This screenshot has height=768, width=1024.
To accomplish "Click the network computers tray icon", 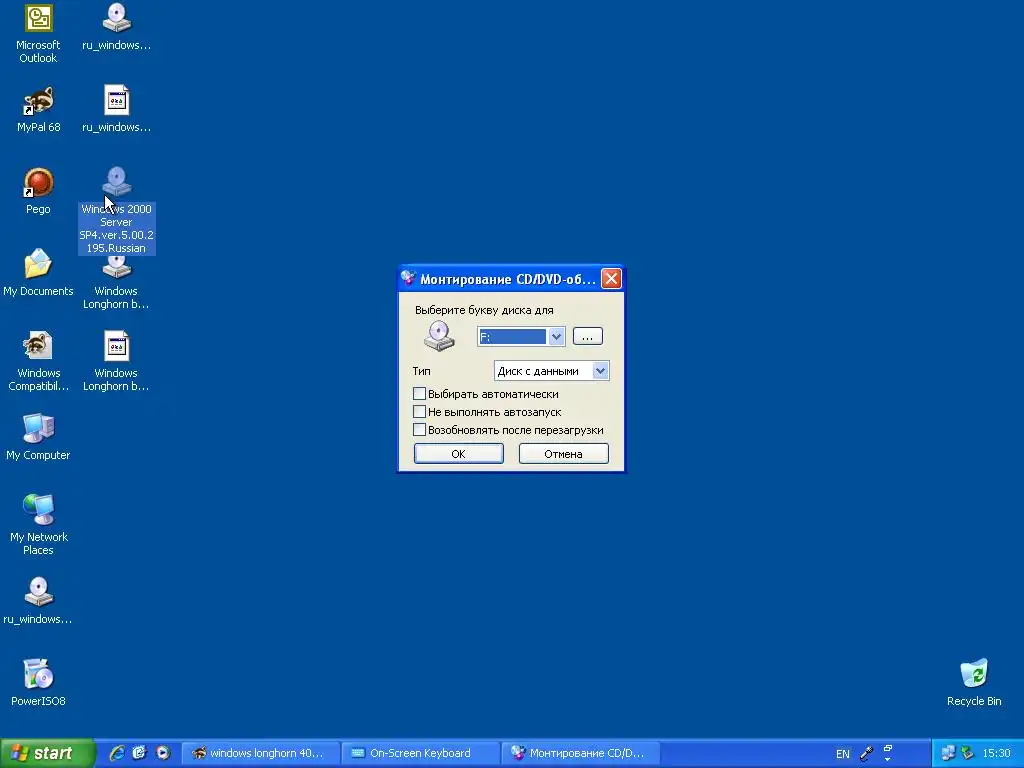I will click(x=948, y=754).
